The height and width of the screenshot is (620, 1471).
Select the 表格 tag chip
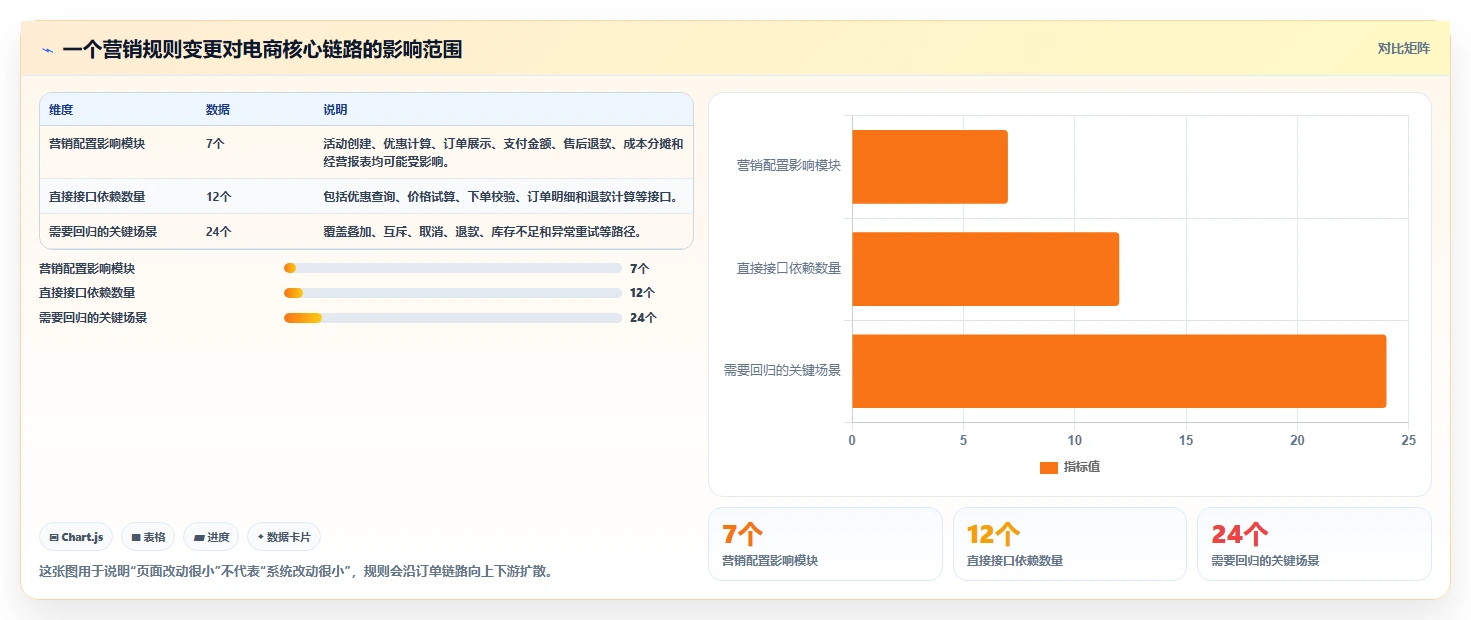(148, 537)
